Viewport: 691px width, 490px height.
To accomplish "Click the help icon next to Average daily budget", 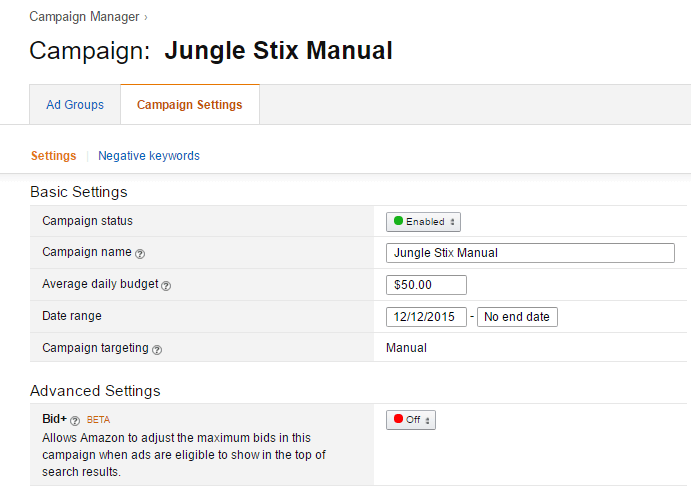I will pos(166,286).
